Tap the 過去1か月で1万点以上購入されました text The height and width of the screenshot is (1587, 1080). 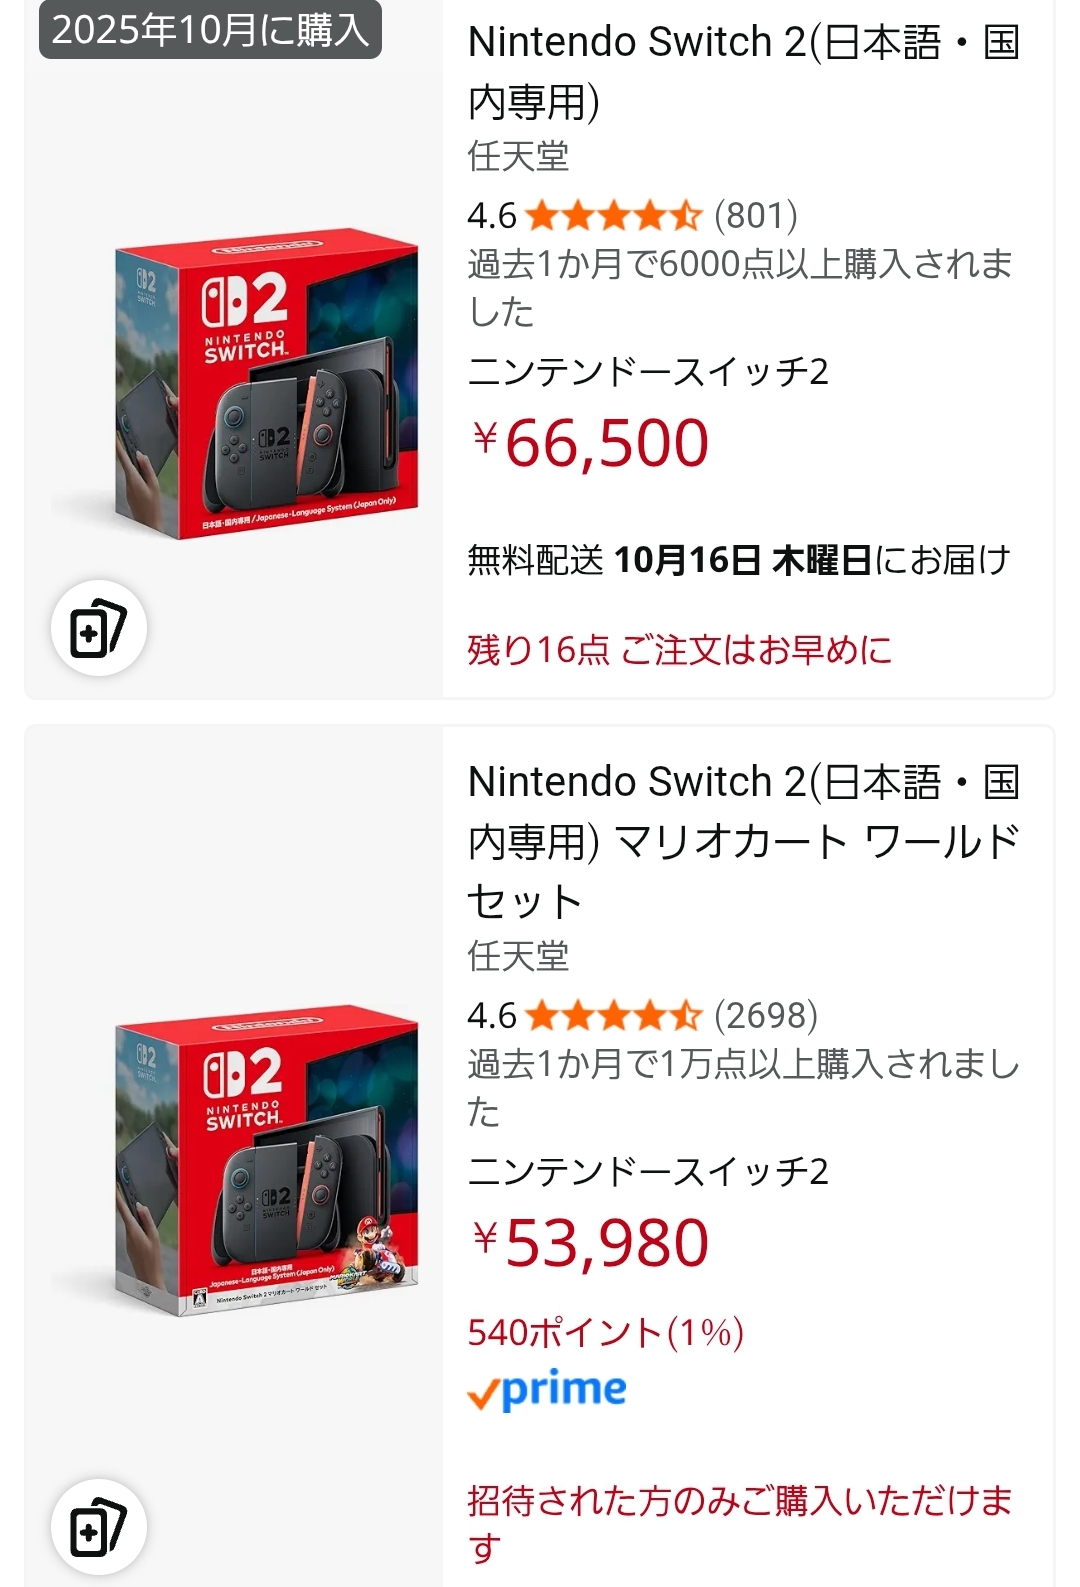pos(742,1087)
